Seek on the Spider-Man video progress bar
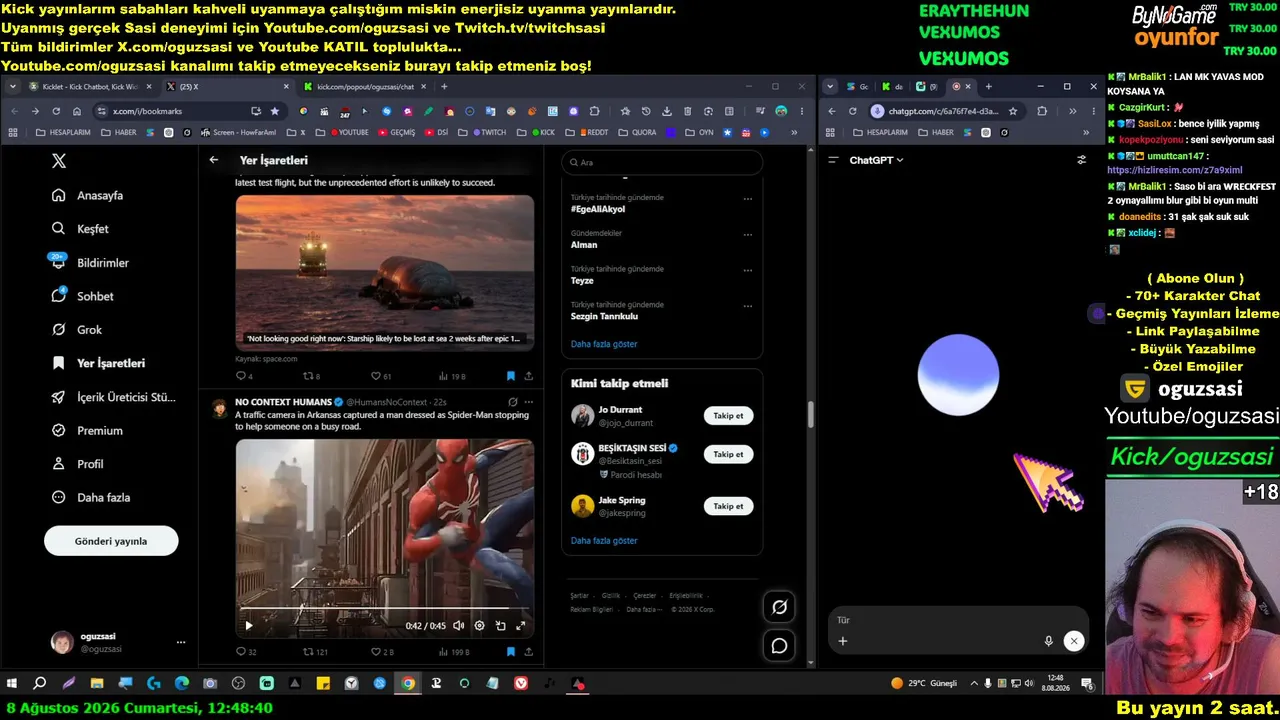The height and width of the screenshot is (720, 1280). [384, 608]
